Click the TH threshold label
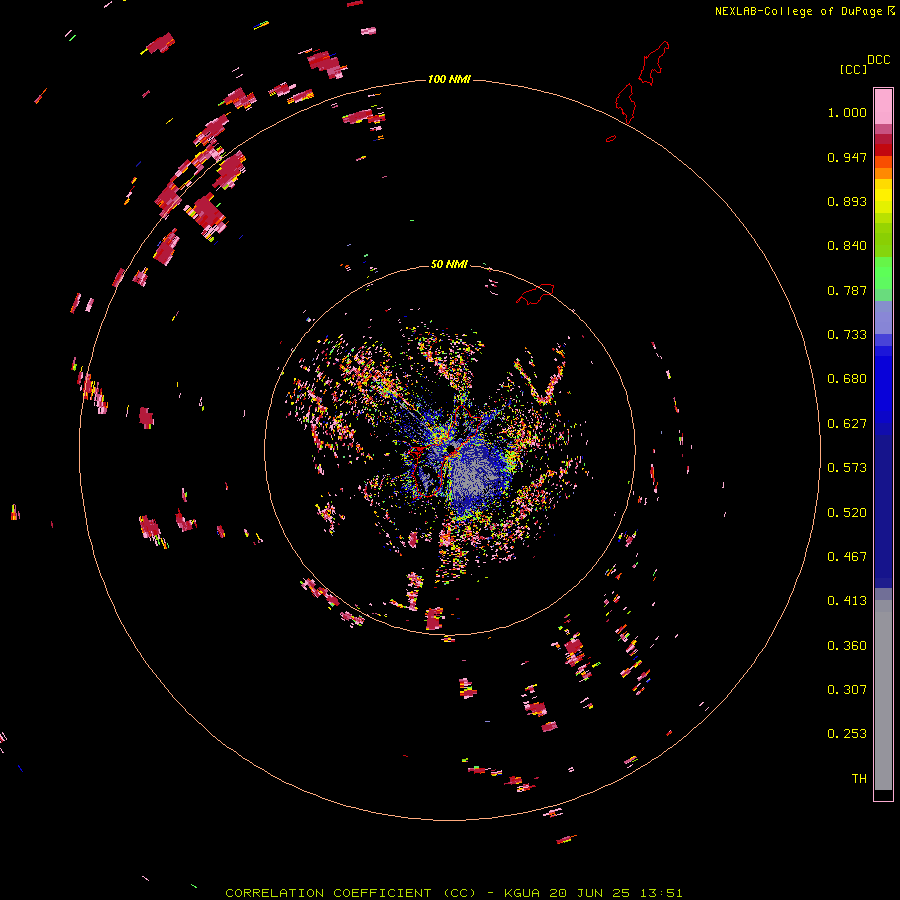Screen dimensions: 900x900 [x=859, y=779]
